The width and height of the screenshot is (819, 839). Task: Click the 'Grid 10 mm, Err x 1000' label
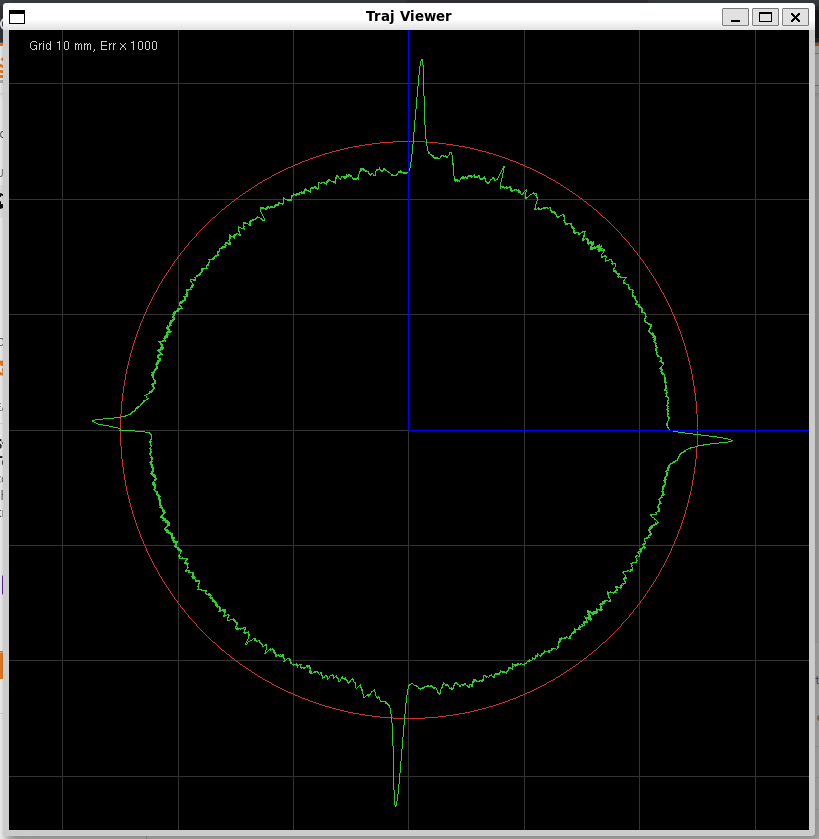tap(94, 46)
